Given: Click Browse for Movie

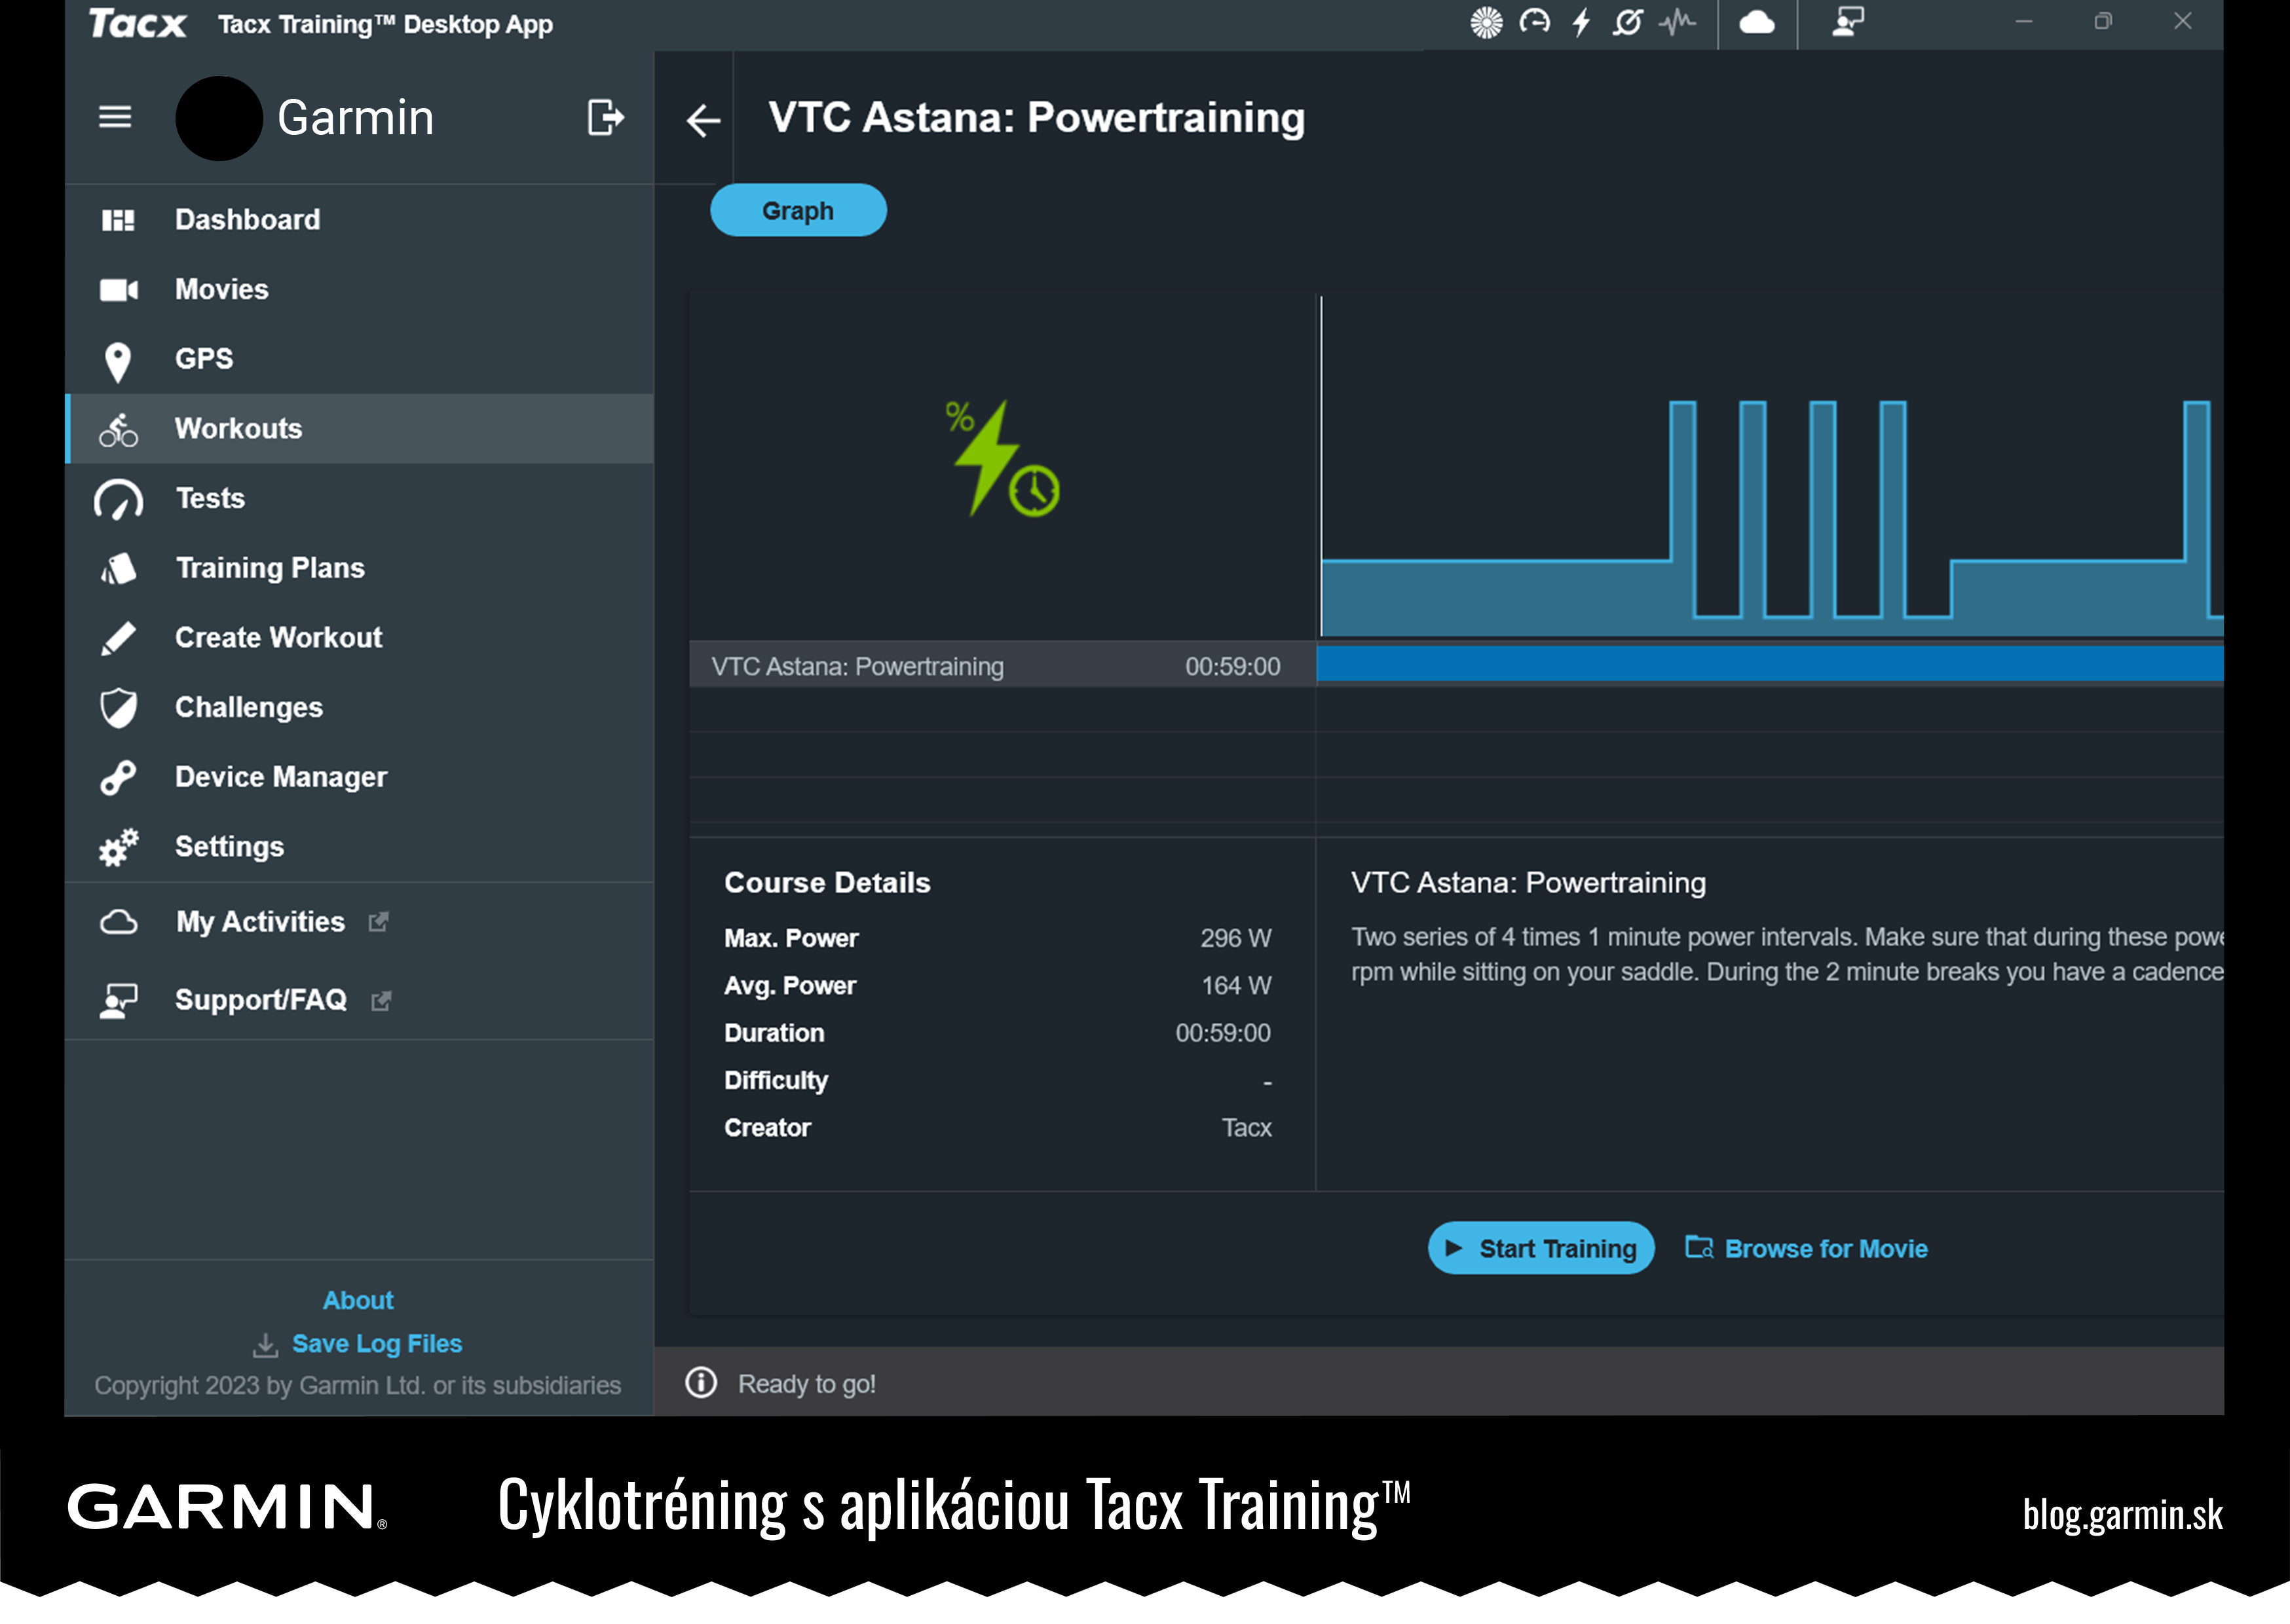Looking at the screenshot, I should click(1806, 1248).
